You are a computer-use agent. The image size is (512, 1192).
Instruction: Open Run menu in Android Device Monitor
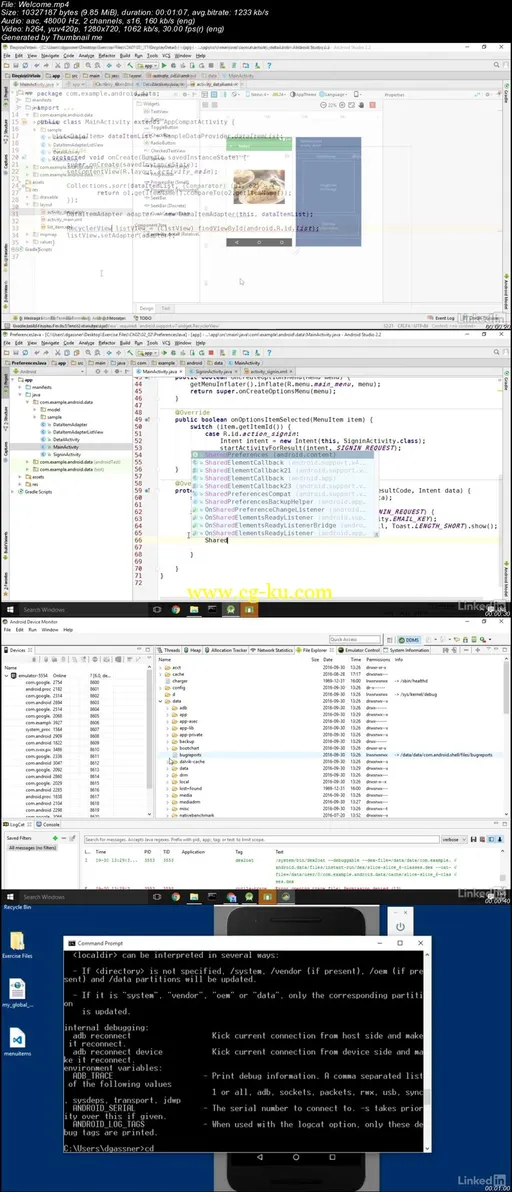tap(32, 629)
